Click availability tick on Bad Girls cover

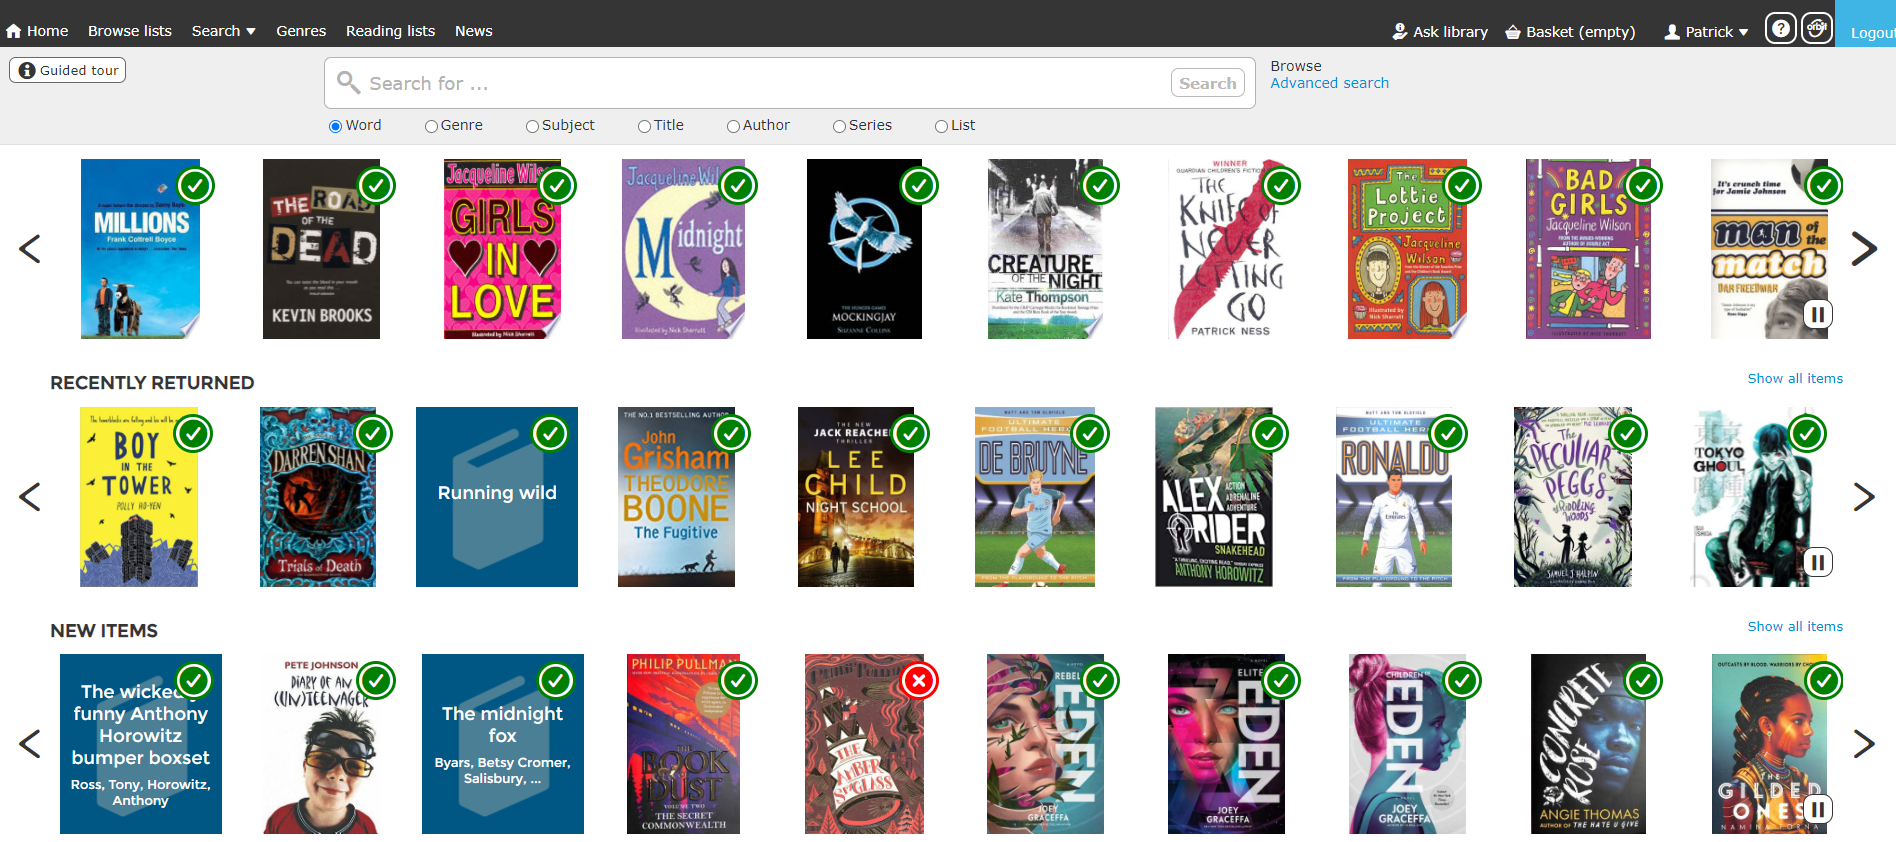click(1643, 185)
